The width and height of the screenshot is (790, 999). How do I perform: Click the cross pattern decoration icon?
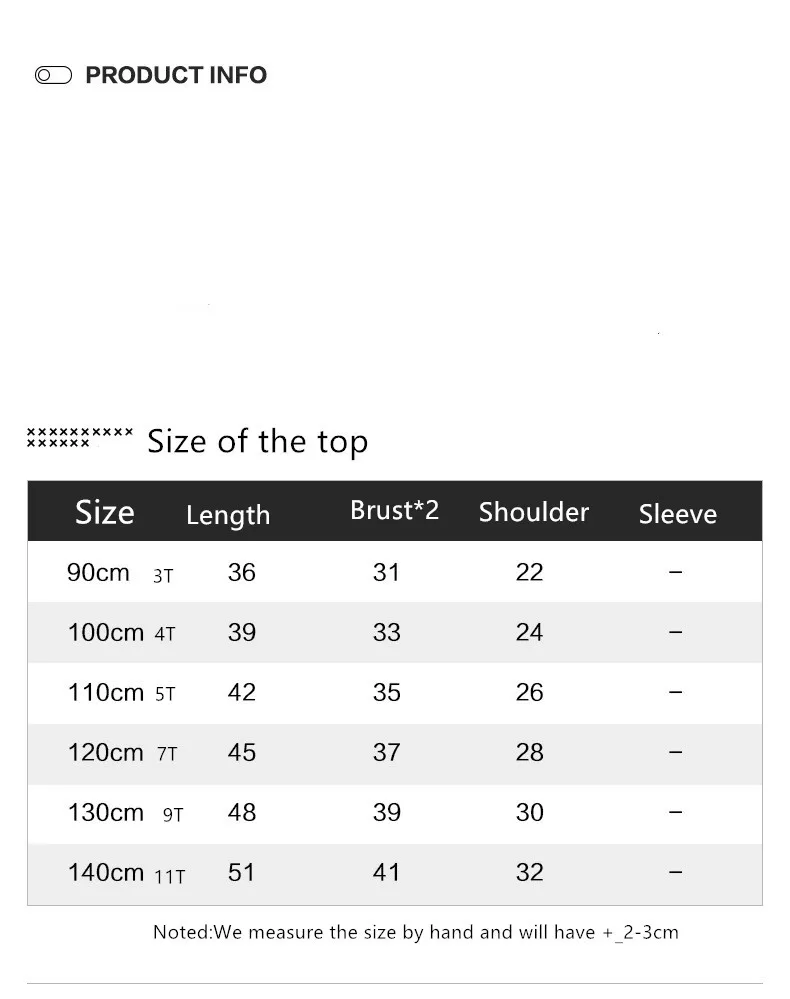click(80, 438)
